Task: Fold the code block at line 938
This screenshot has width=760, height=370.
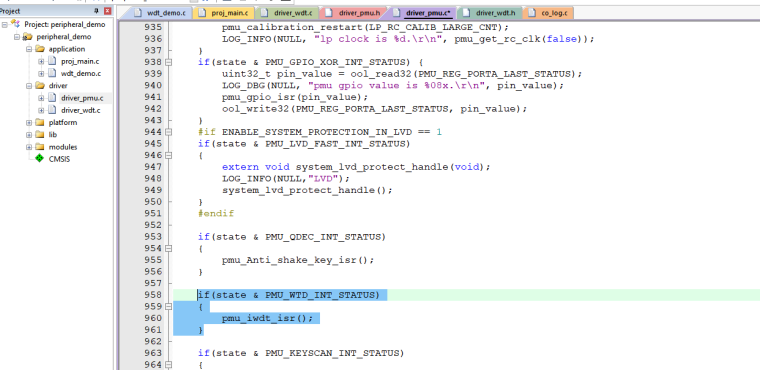Action: (169, 62)
